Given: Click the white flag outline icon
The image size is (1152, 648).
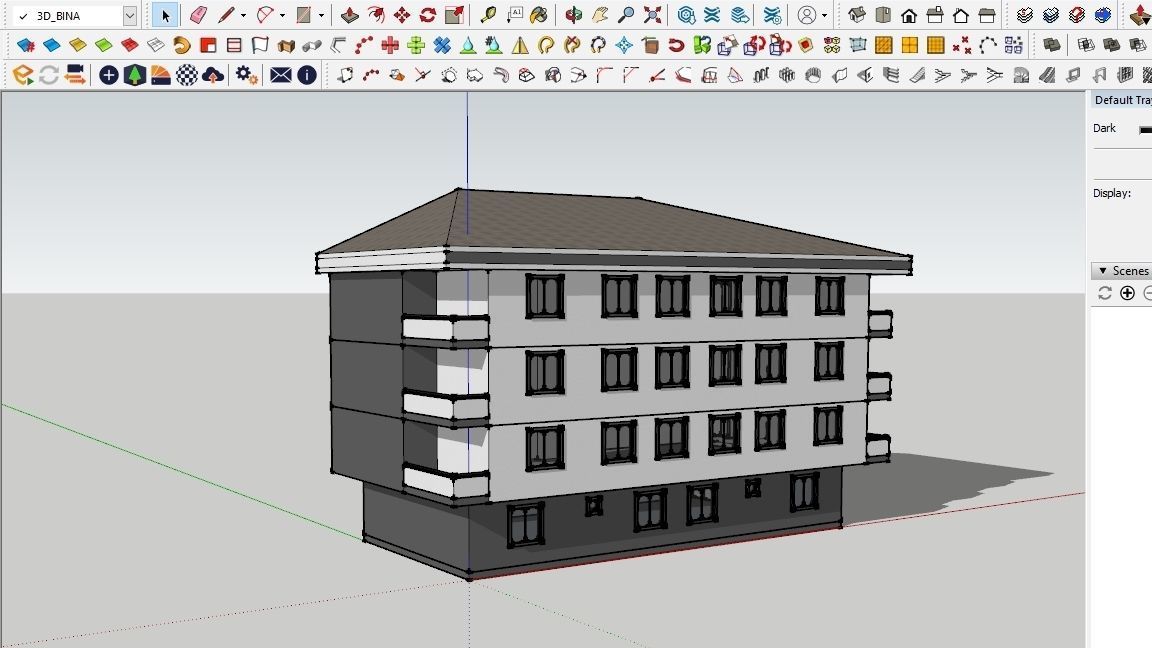Looking at the screenshot, I should click(260, 46).
